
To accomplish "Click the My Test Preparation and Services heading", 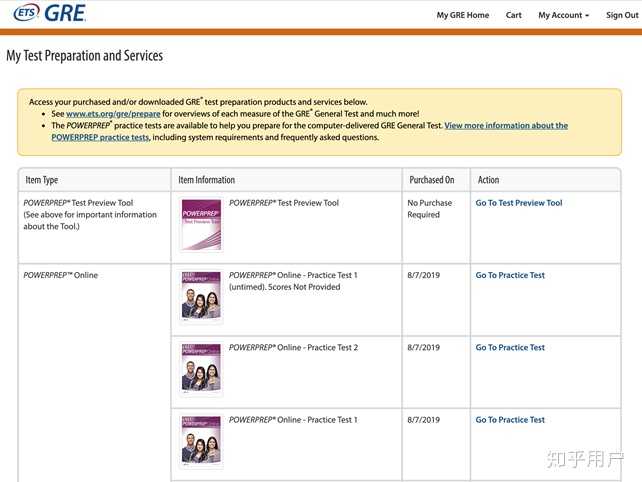I will coord(84,56).
